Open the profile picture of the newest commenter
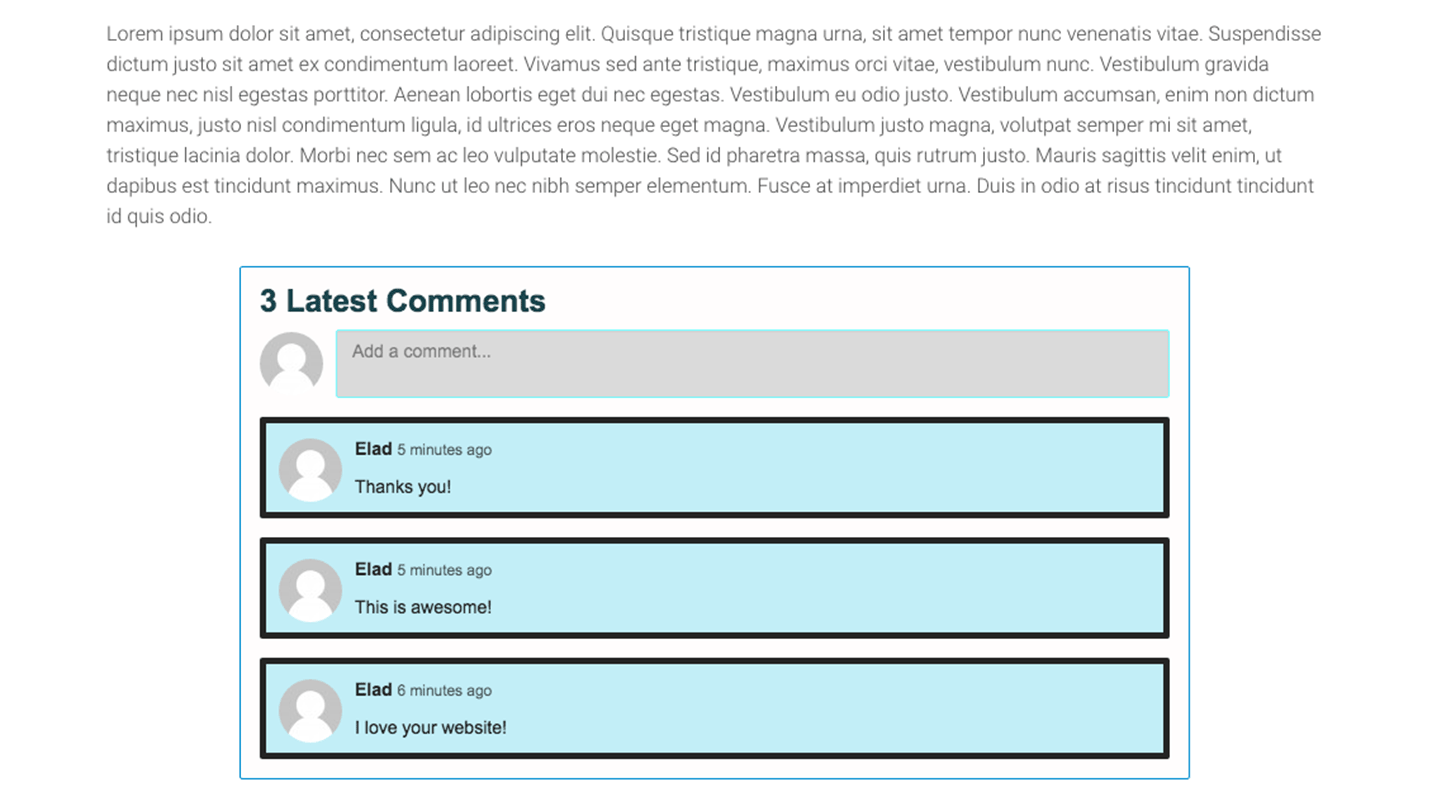The image size is (1432, 806). point(310,468)
